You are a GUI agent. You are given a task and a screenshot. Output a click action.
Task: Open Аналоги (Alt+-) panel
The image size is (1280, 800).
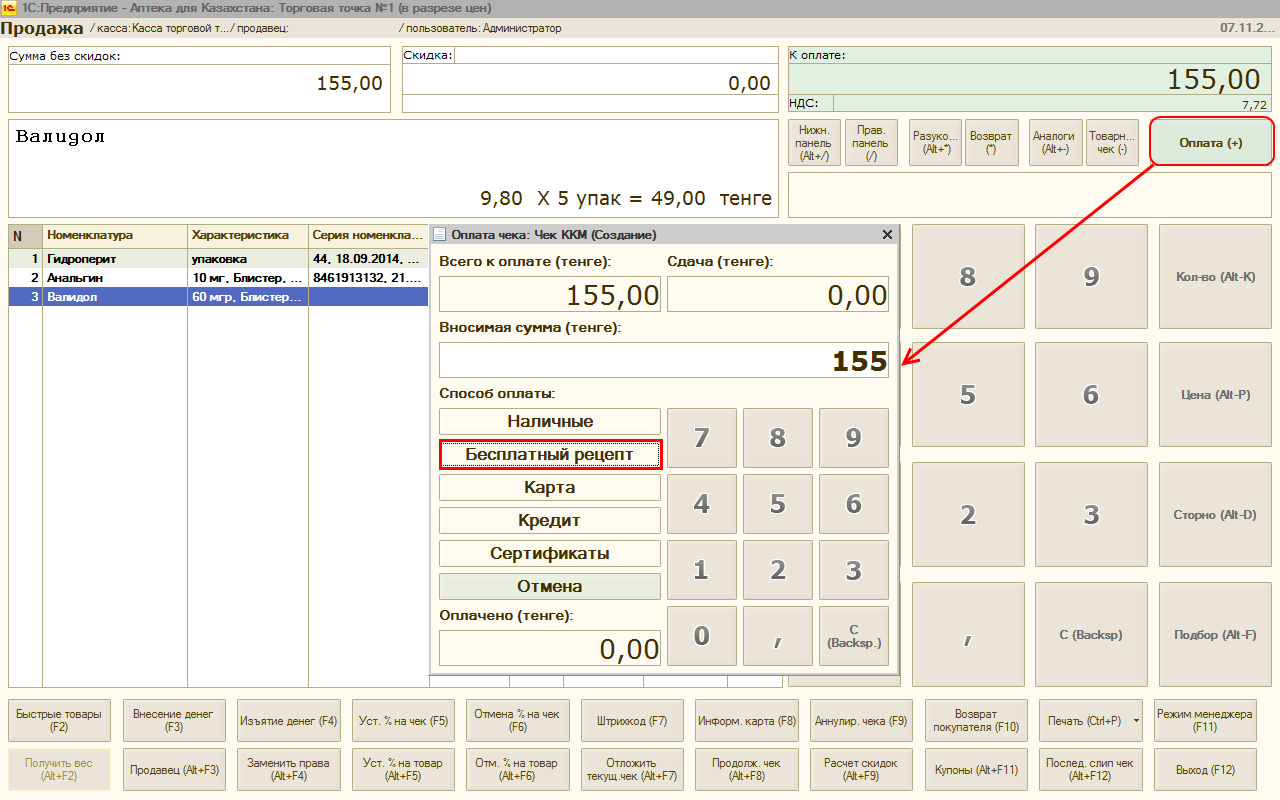tap(1053, 143)
